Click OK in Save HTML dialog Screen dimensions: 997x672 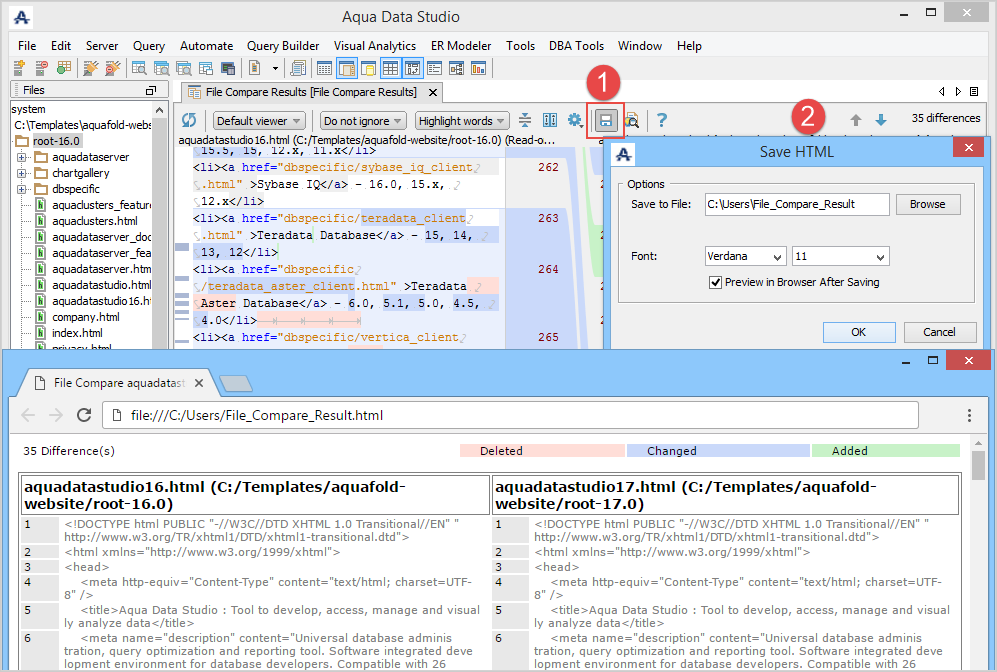tap(858, 332)
